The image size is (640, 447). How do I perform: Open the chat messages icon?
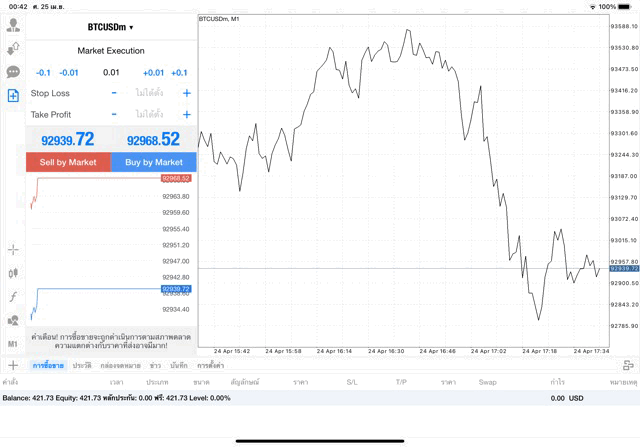[13, 72]
